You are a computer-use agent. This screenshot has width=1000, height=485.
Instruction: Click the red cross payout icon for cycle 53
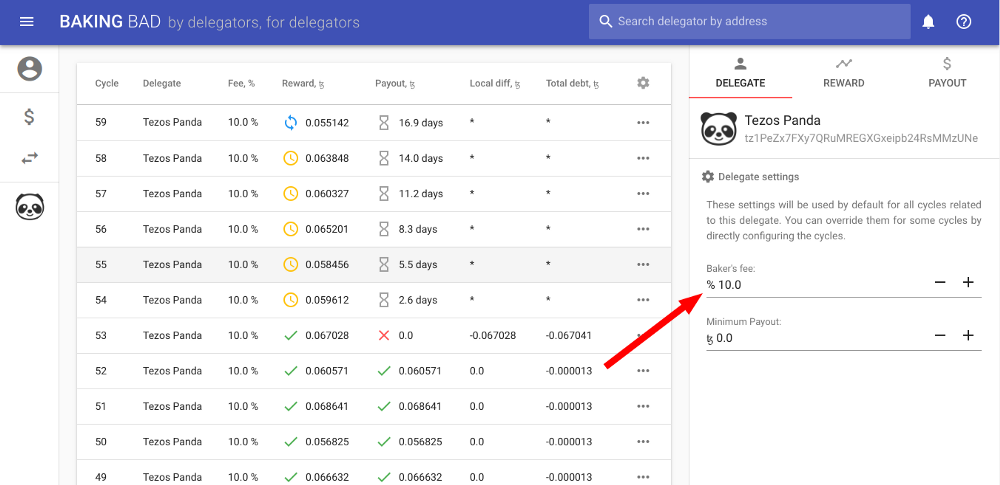[383, 335]
